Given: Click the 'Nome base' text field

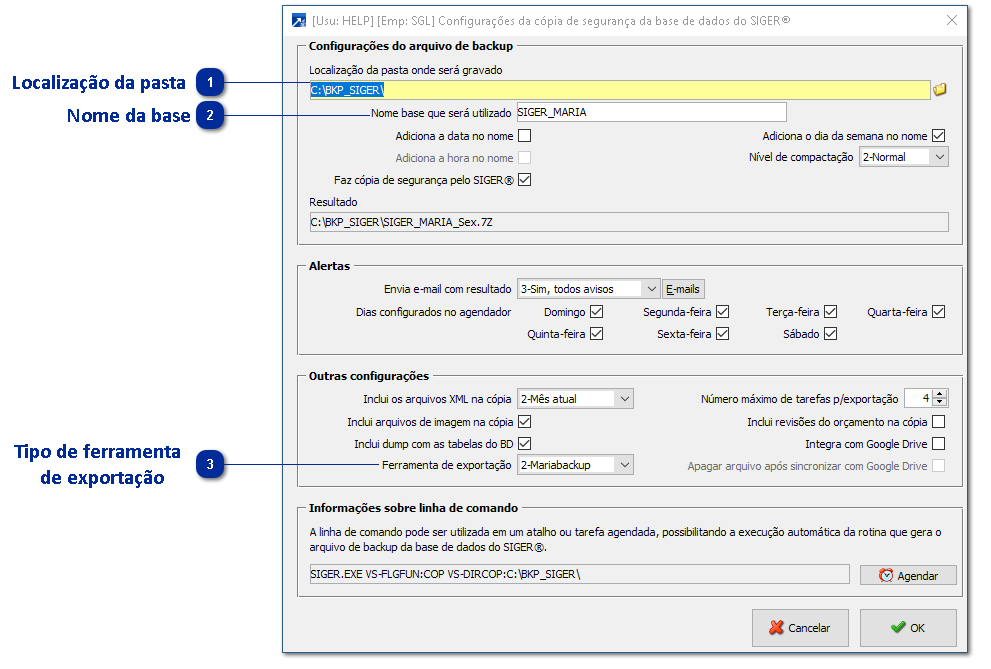Looking at the screenshot, I should pos(650,113).
